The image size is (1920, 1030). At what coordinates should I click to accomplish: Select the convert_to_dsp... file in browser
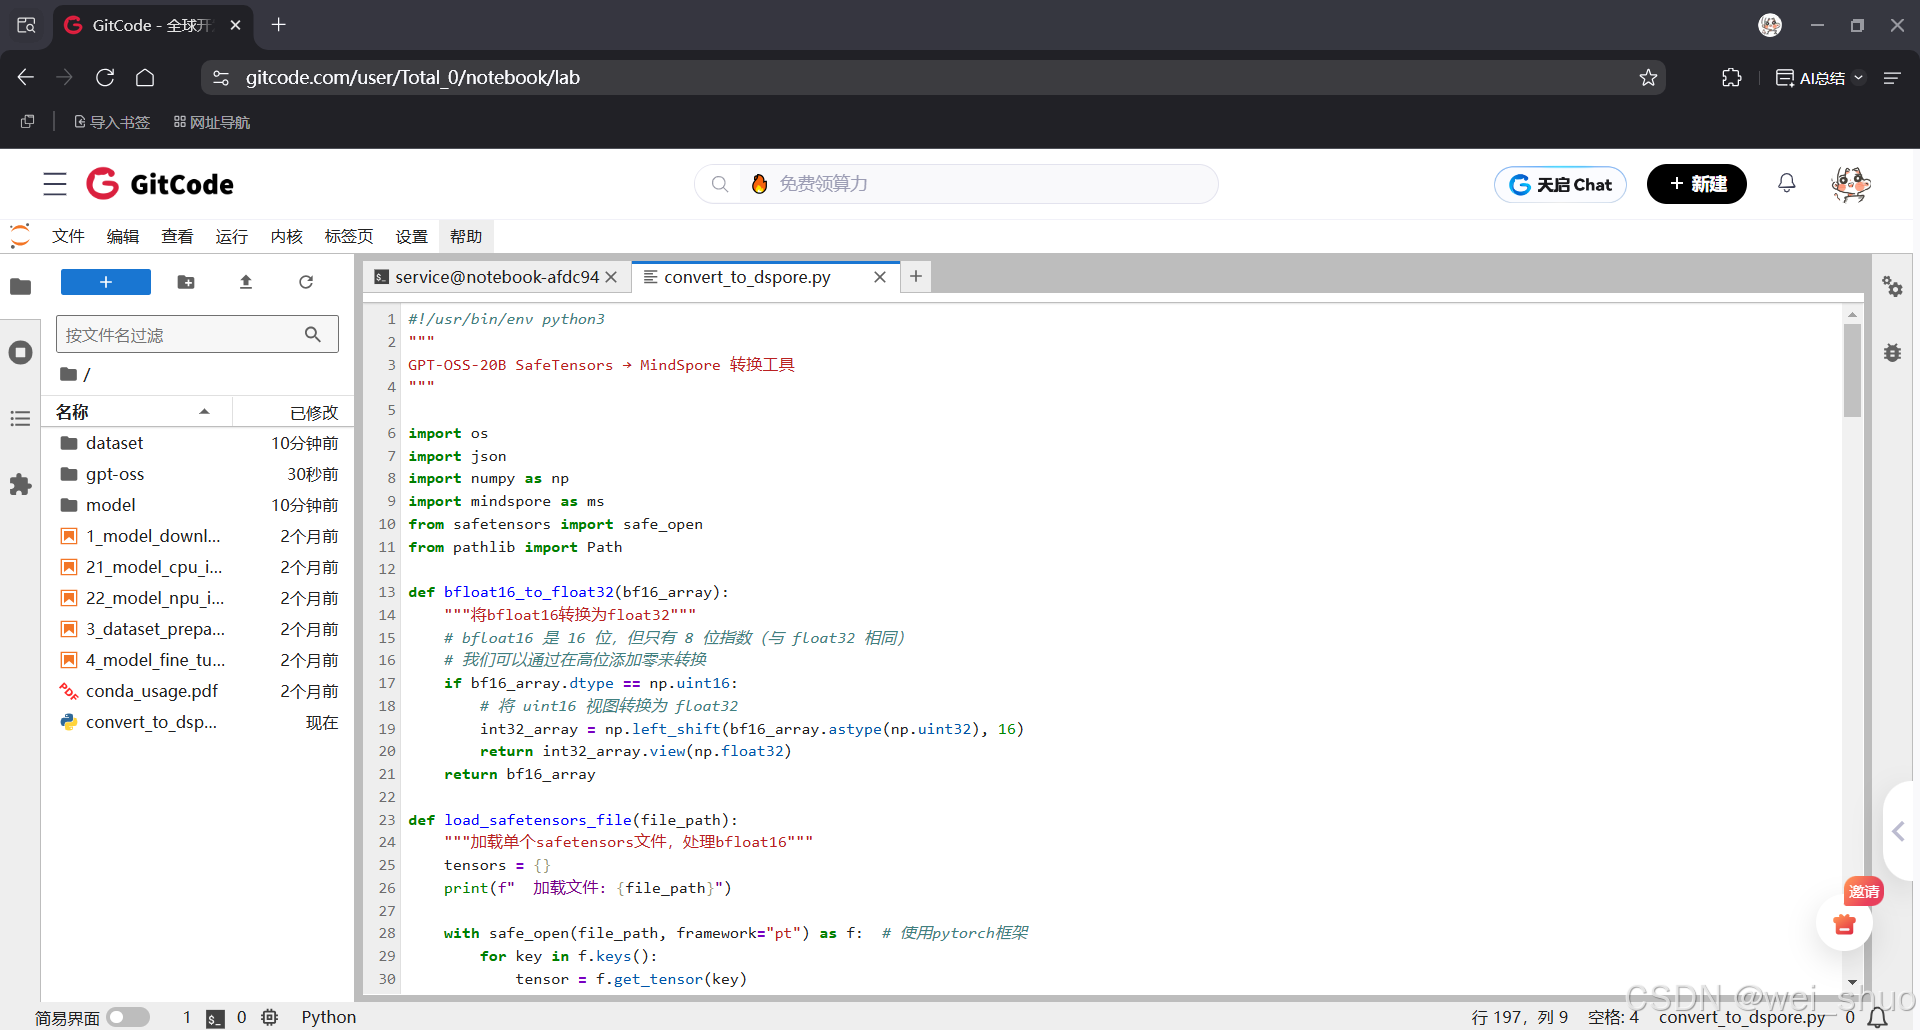197,722
